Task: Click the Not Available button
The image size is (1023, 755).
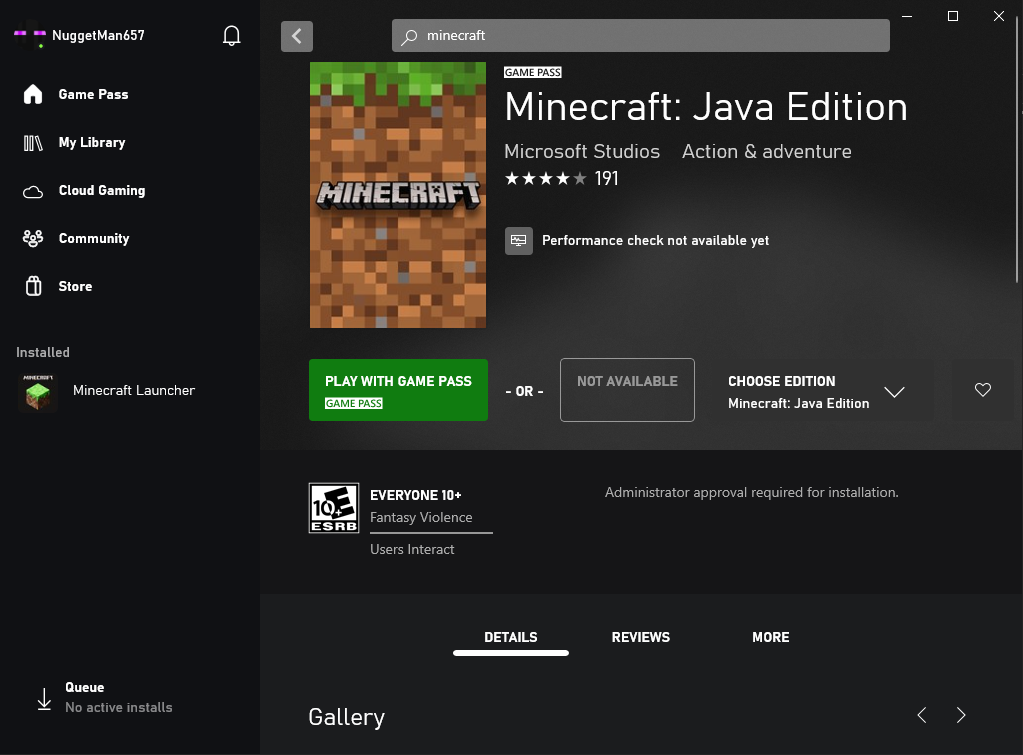Action: (627, 390)
